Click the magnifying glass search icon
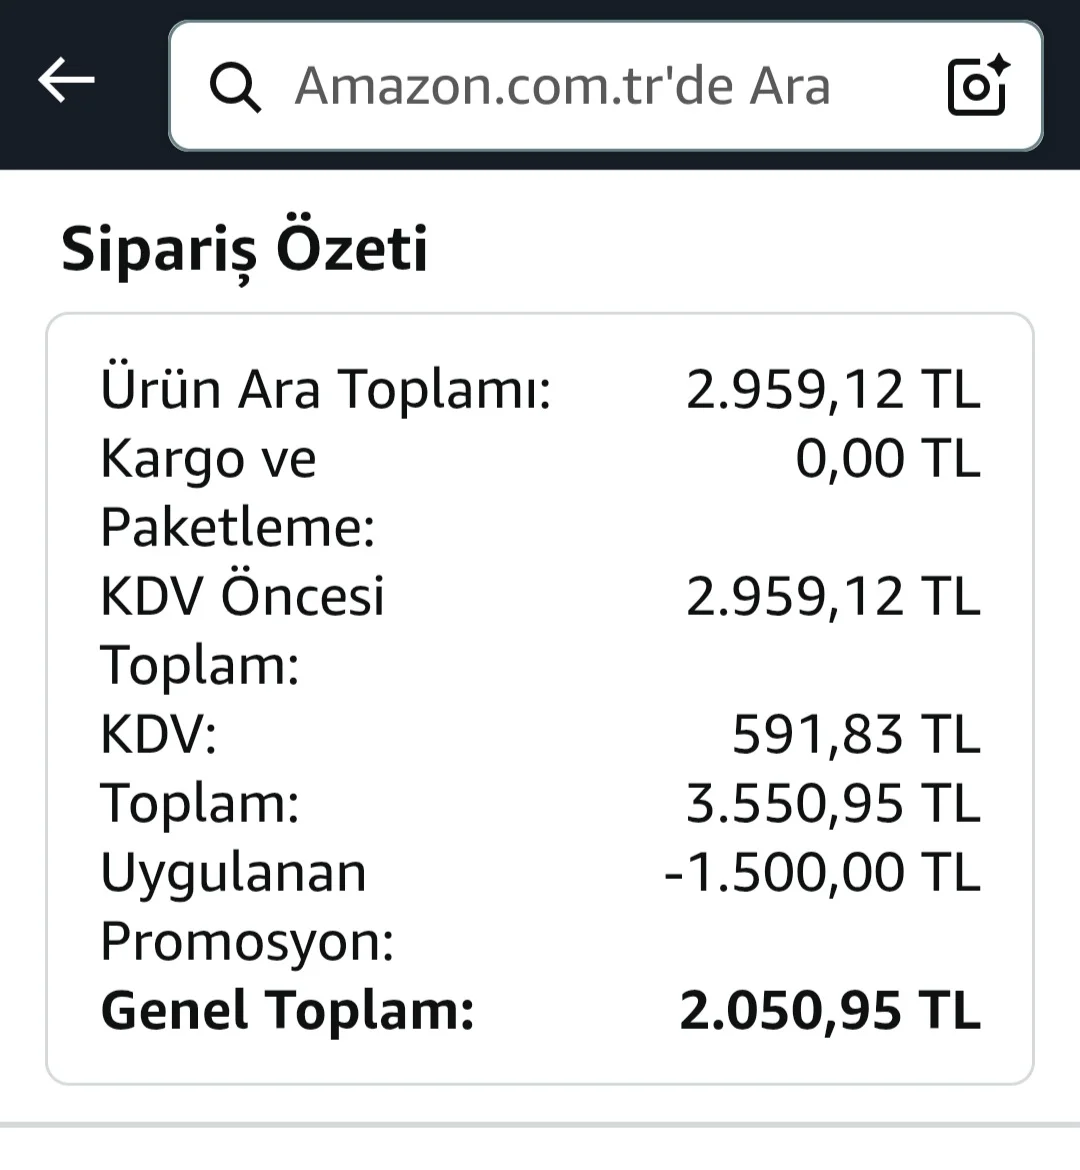Image resolution: width=1080 pixels, height=1170 pixels. click(x=235, y=86)
